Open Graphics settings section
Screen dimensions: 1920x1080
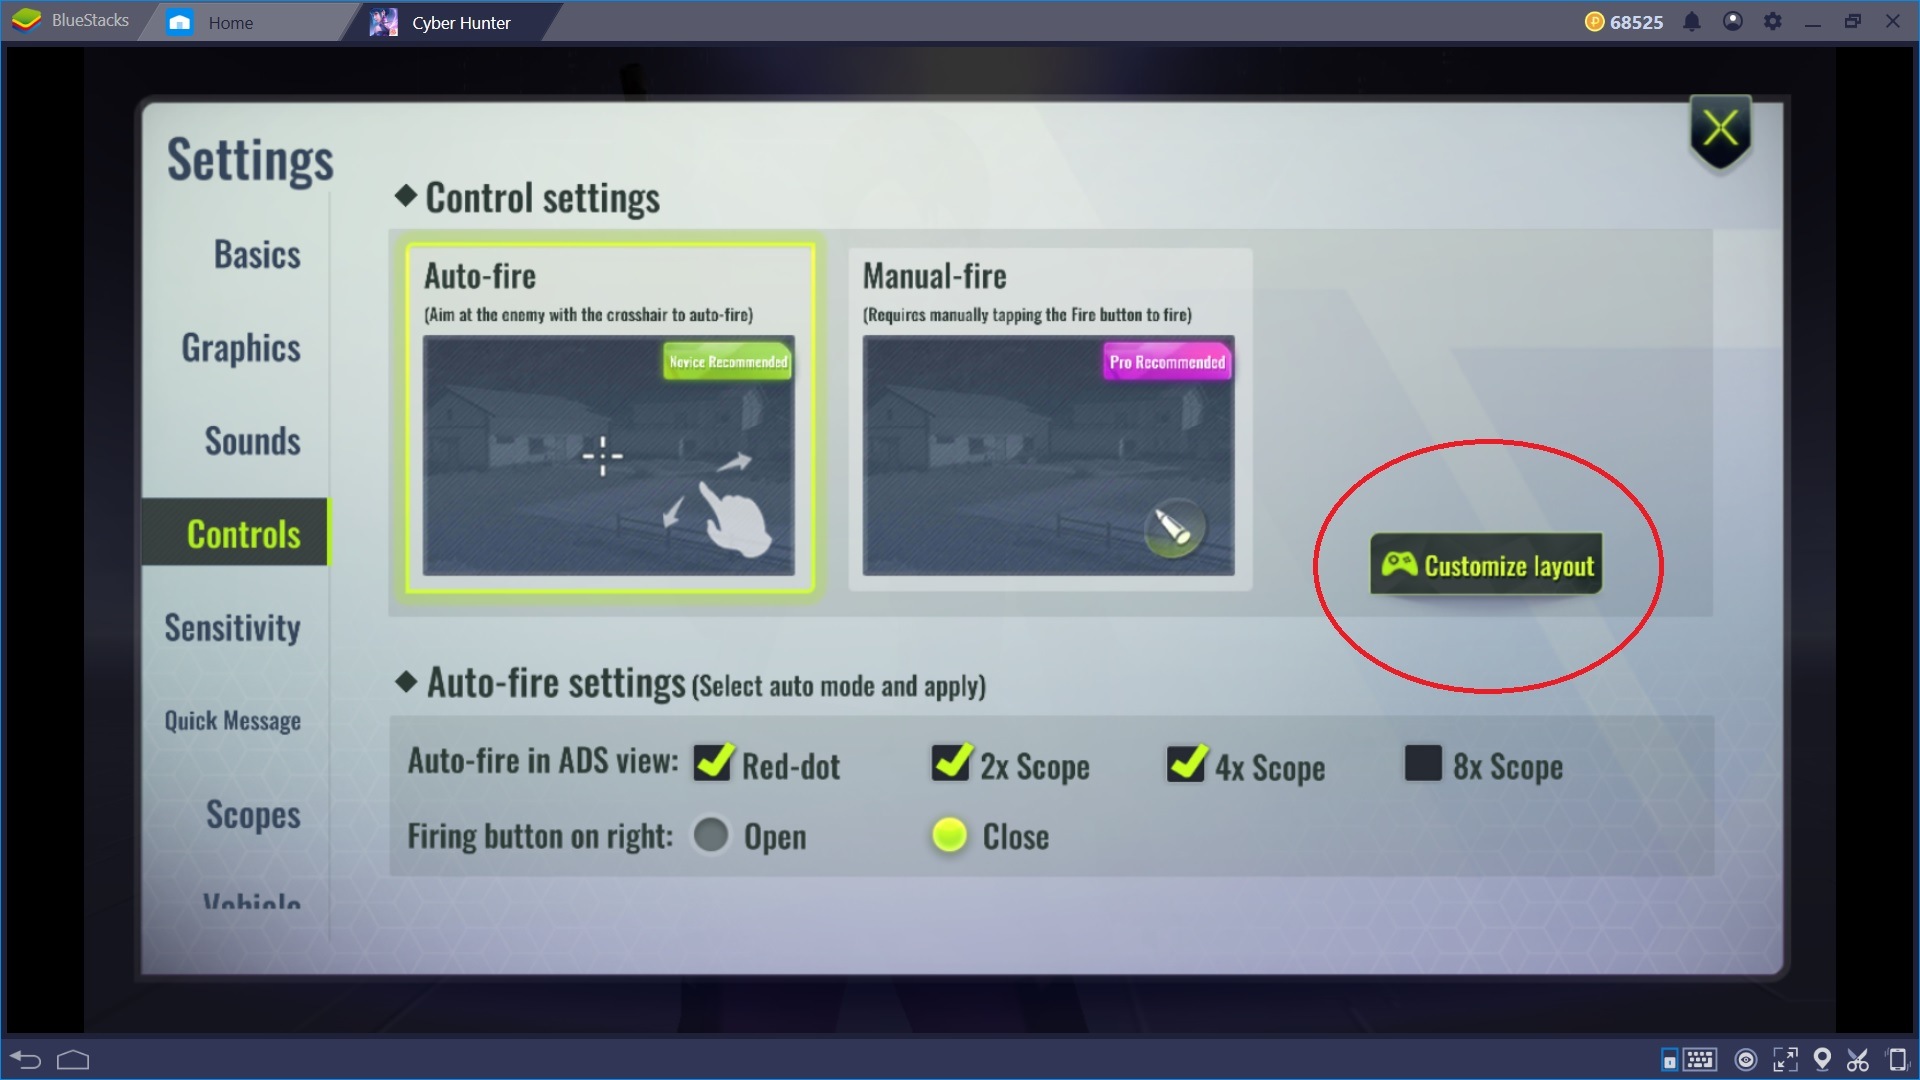coord(241,347)
